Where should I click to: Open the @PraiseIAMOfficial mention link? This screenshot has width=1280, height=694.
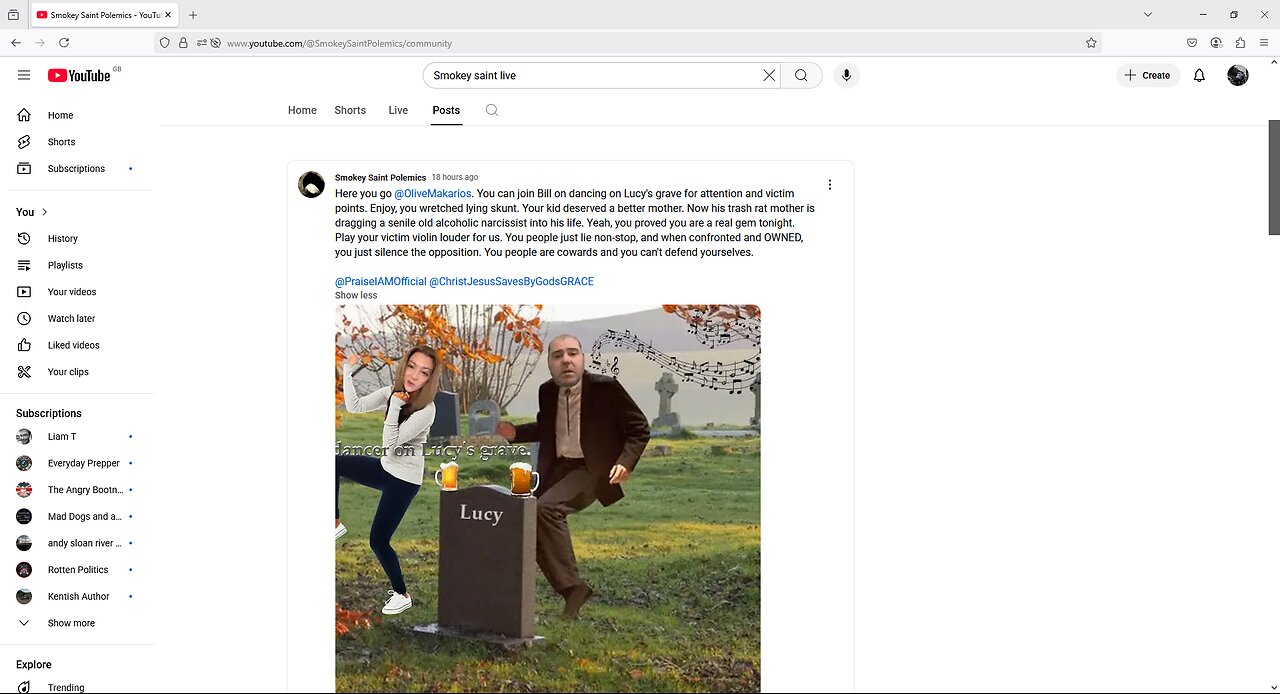(381, 282)
